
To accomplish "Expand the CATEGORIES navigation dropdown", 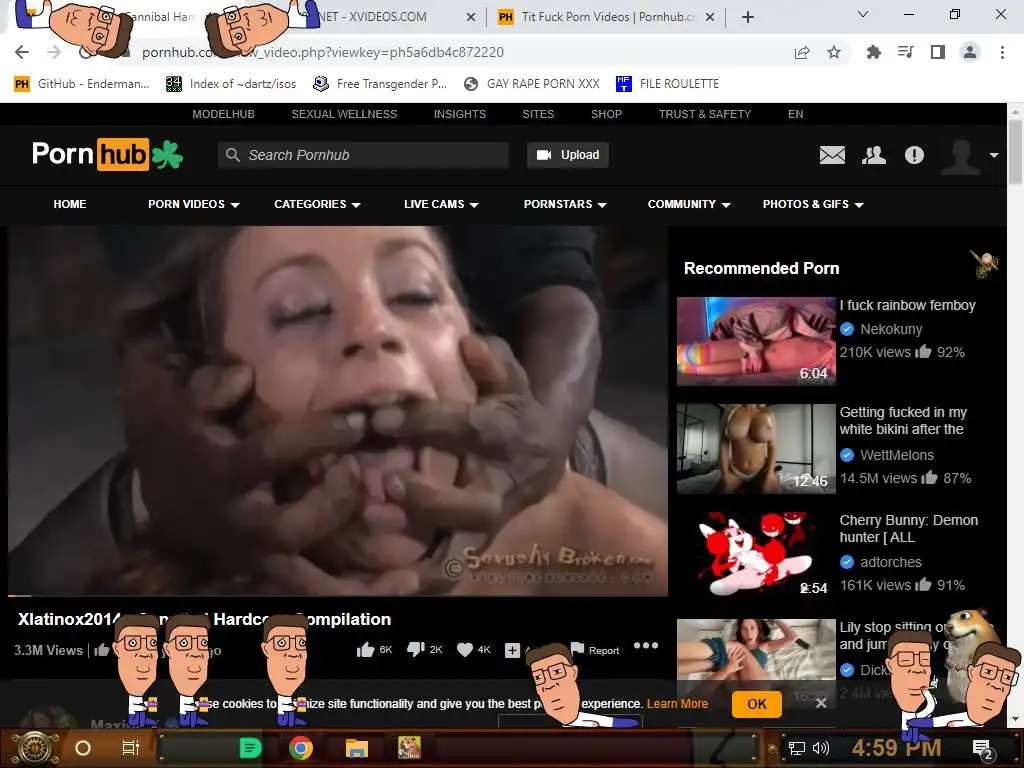I will point(317,204).
